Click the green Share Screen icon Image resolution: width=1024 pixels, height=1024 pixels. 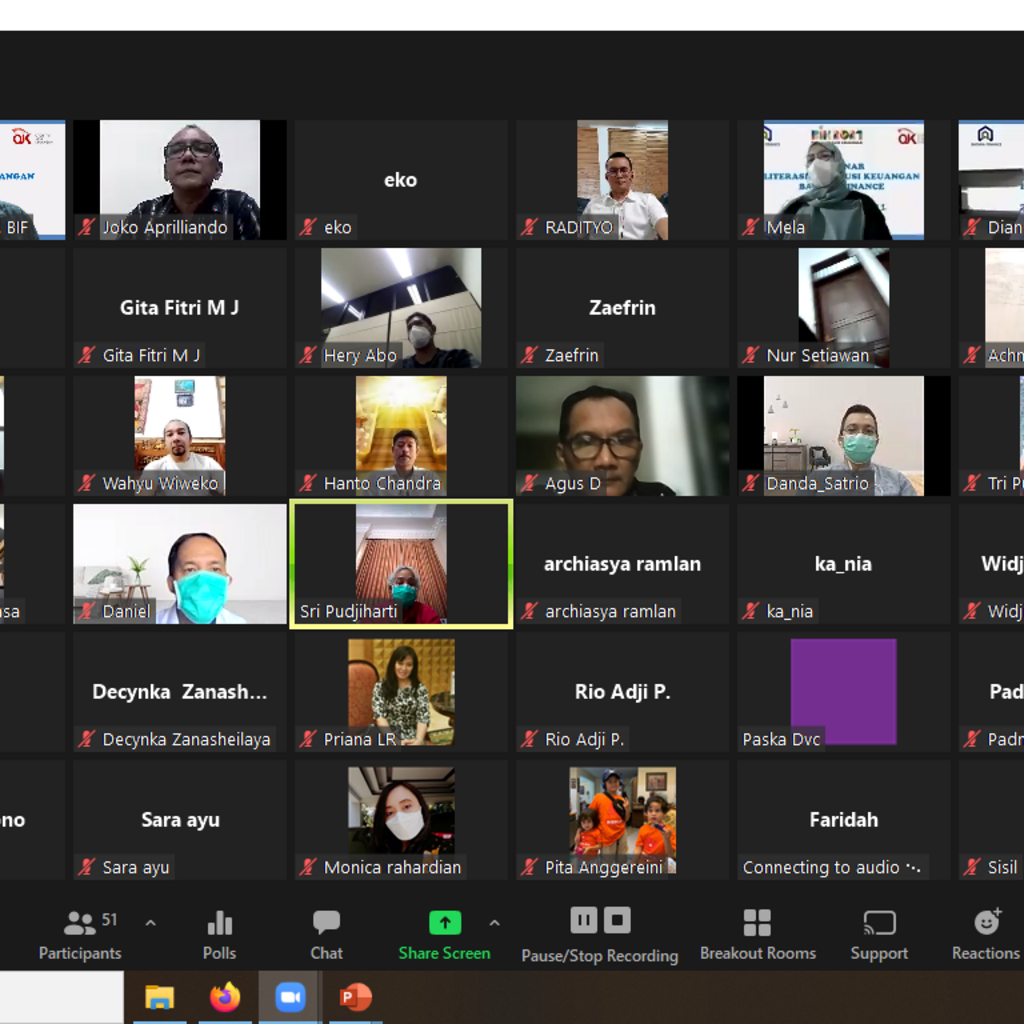click(444, 922)
